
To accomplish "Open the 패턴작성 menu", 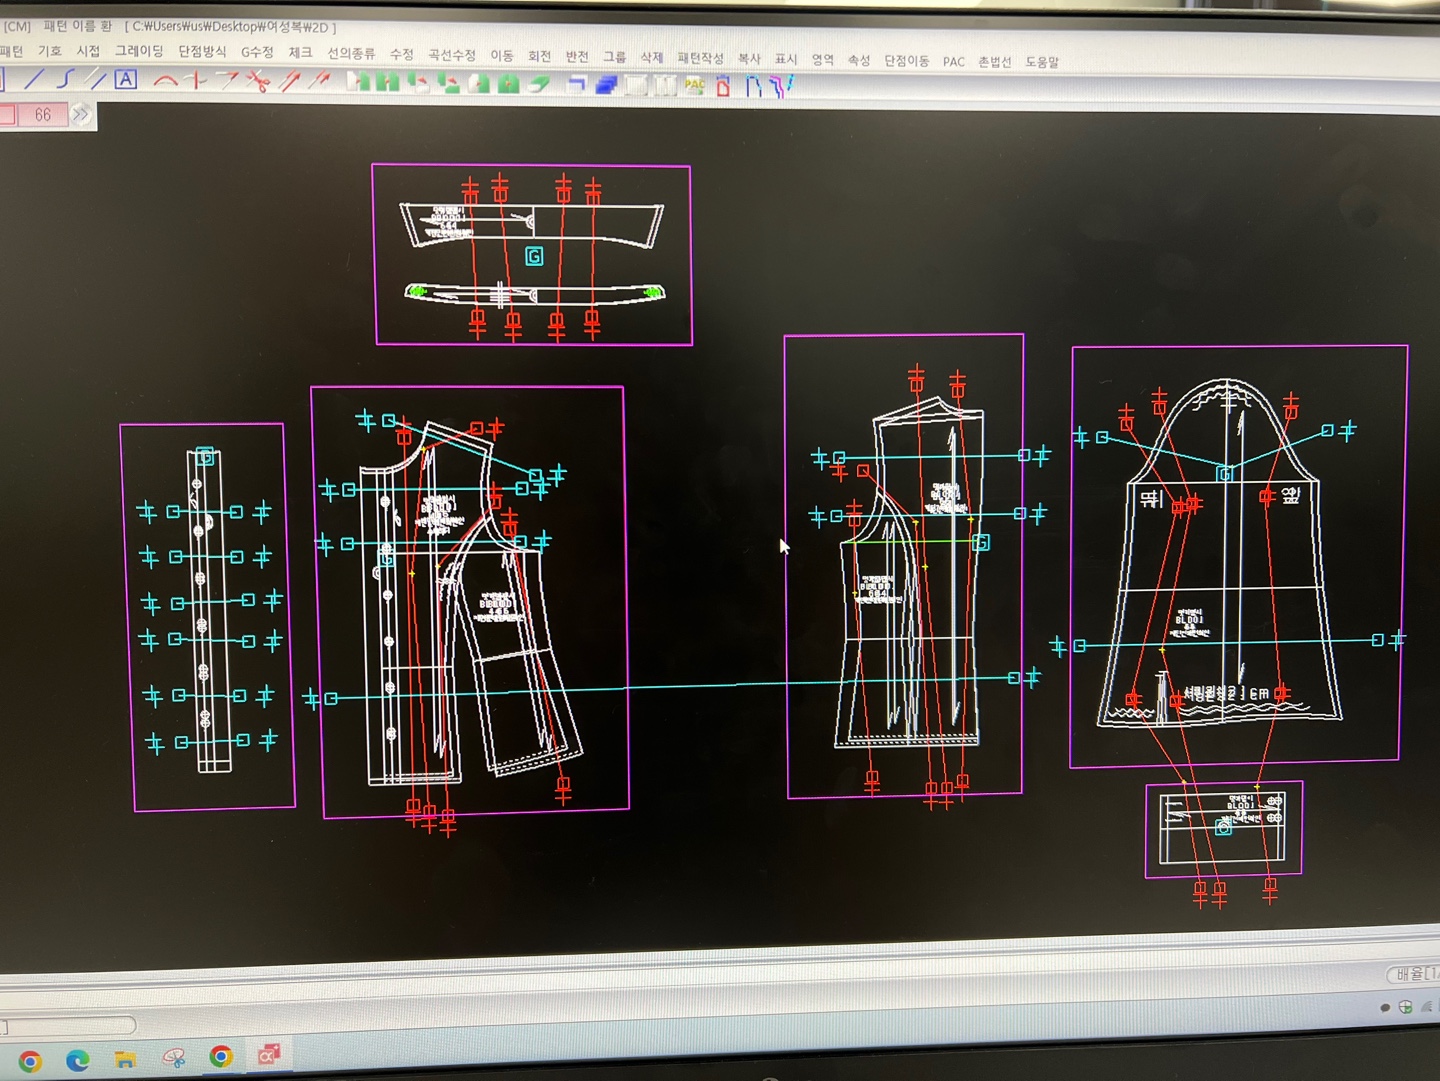I will [x=700, y=58].
